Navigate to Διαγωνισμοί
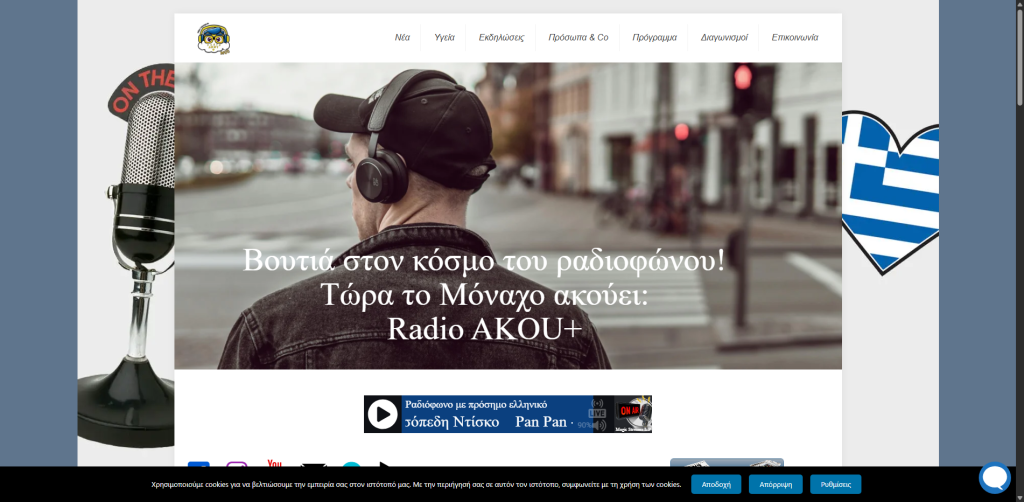1024x502 pixels. click(x=724, y=38)
